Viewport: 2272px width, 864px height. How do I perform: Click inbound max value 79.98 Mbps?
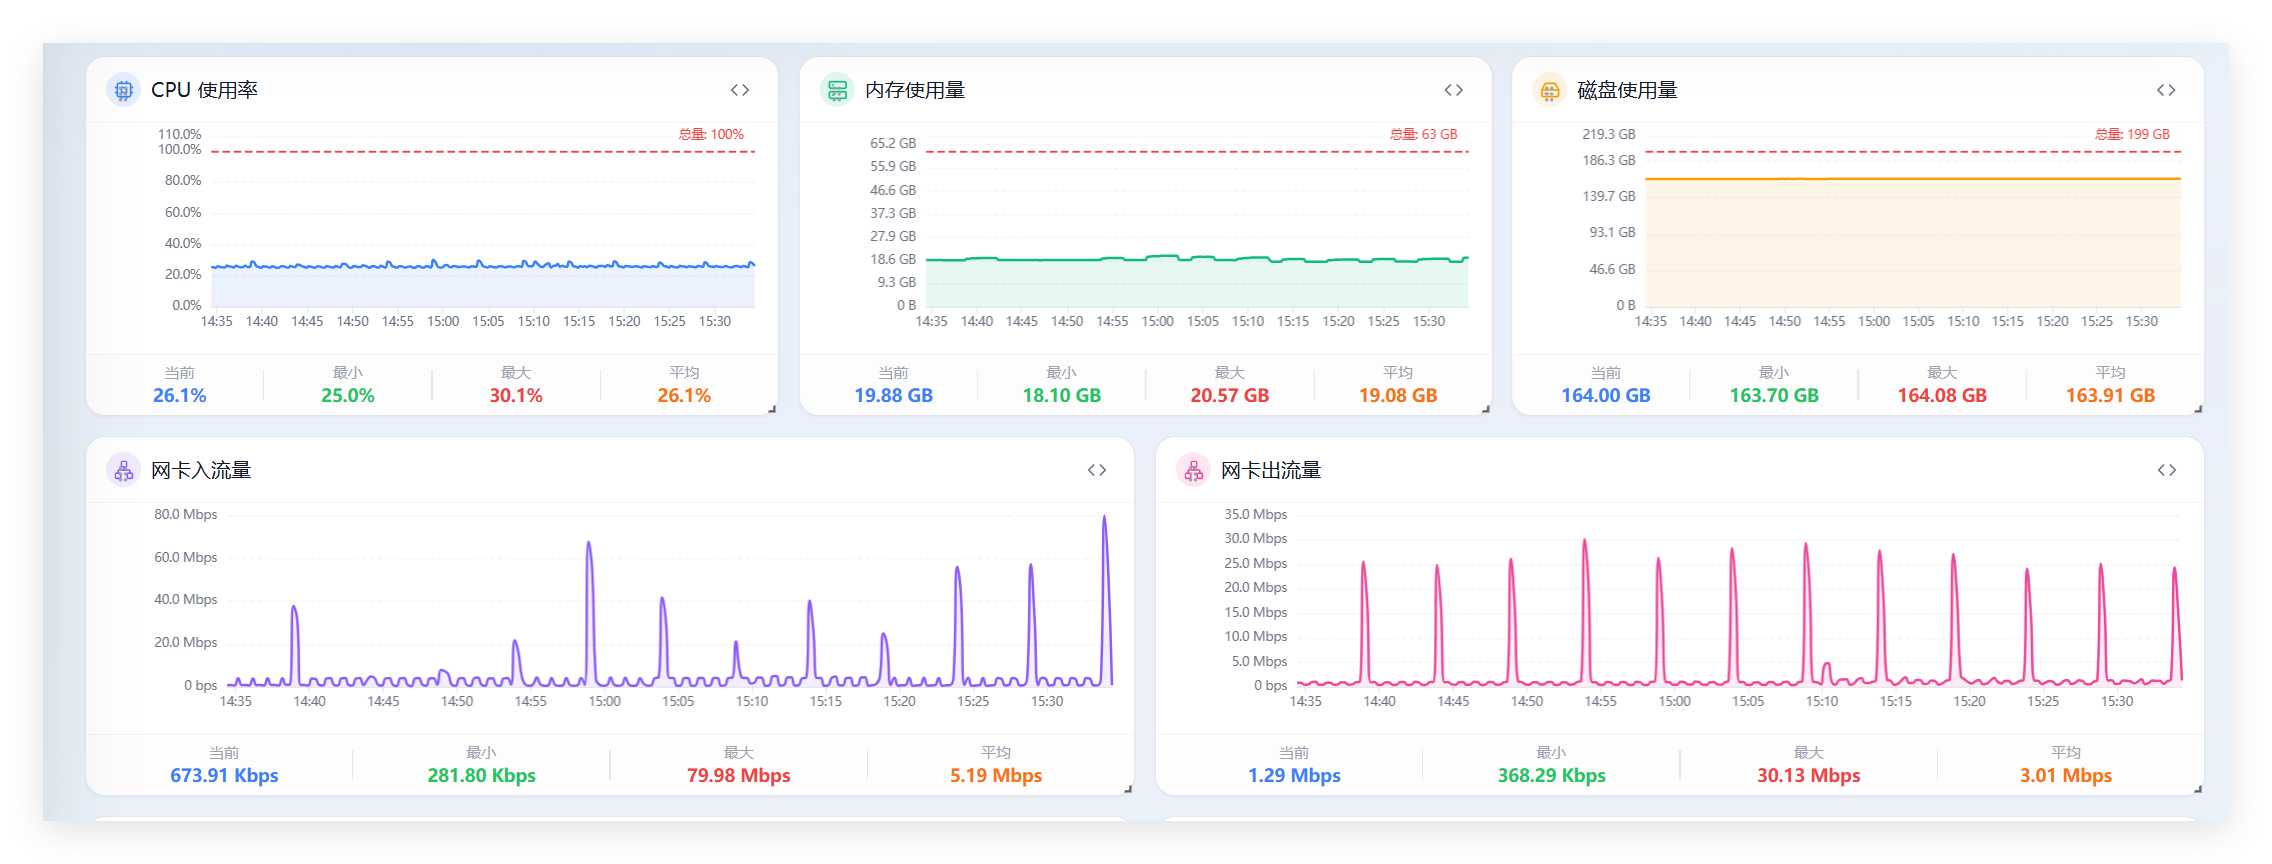click(x=739, y=776)
